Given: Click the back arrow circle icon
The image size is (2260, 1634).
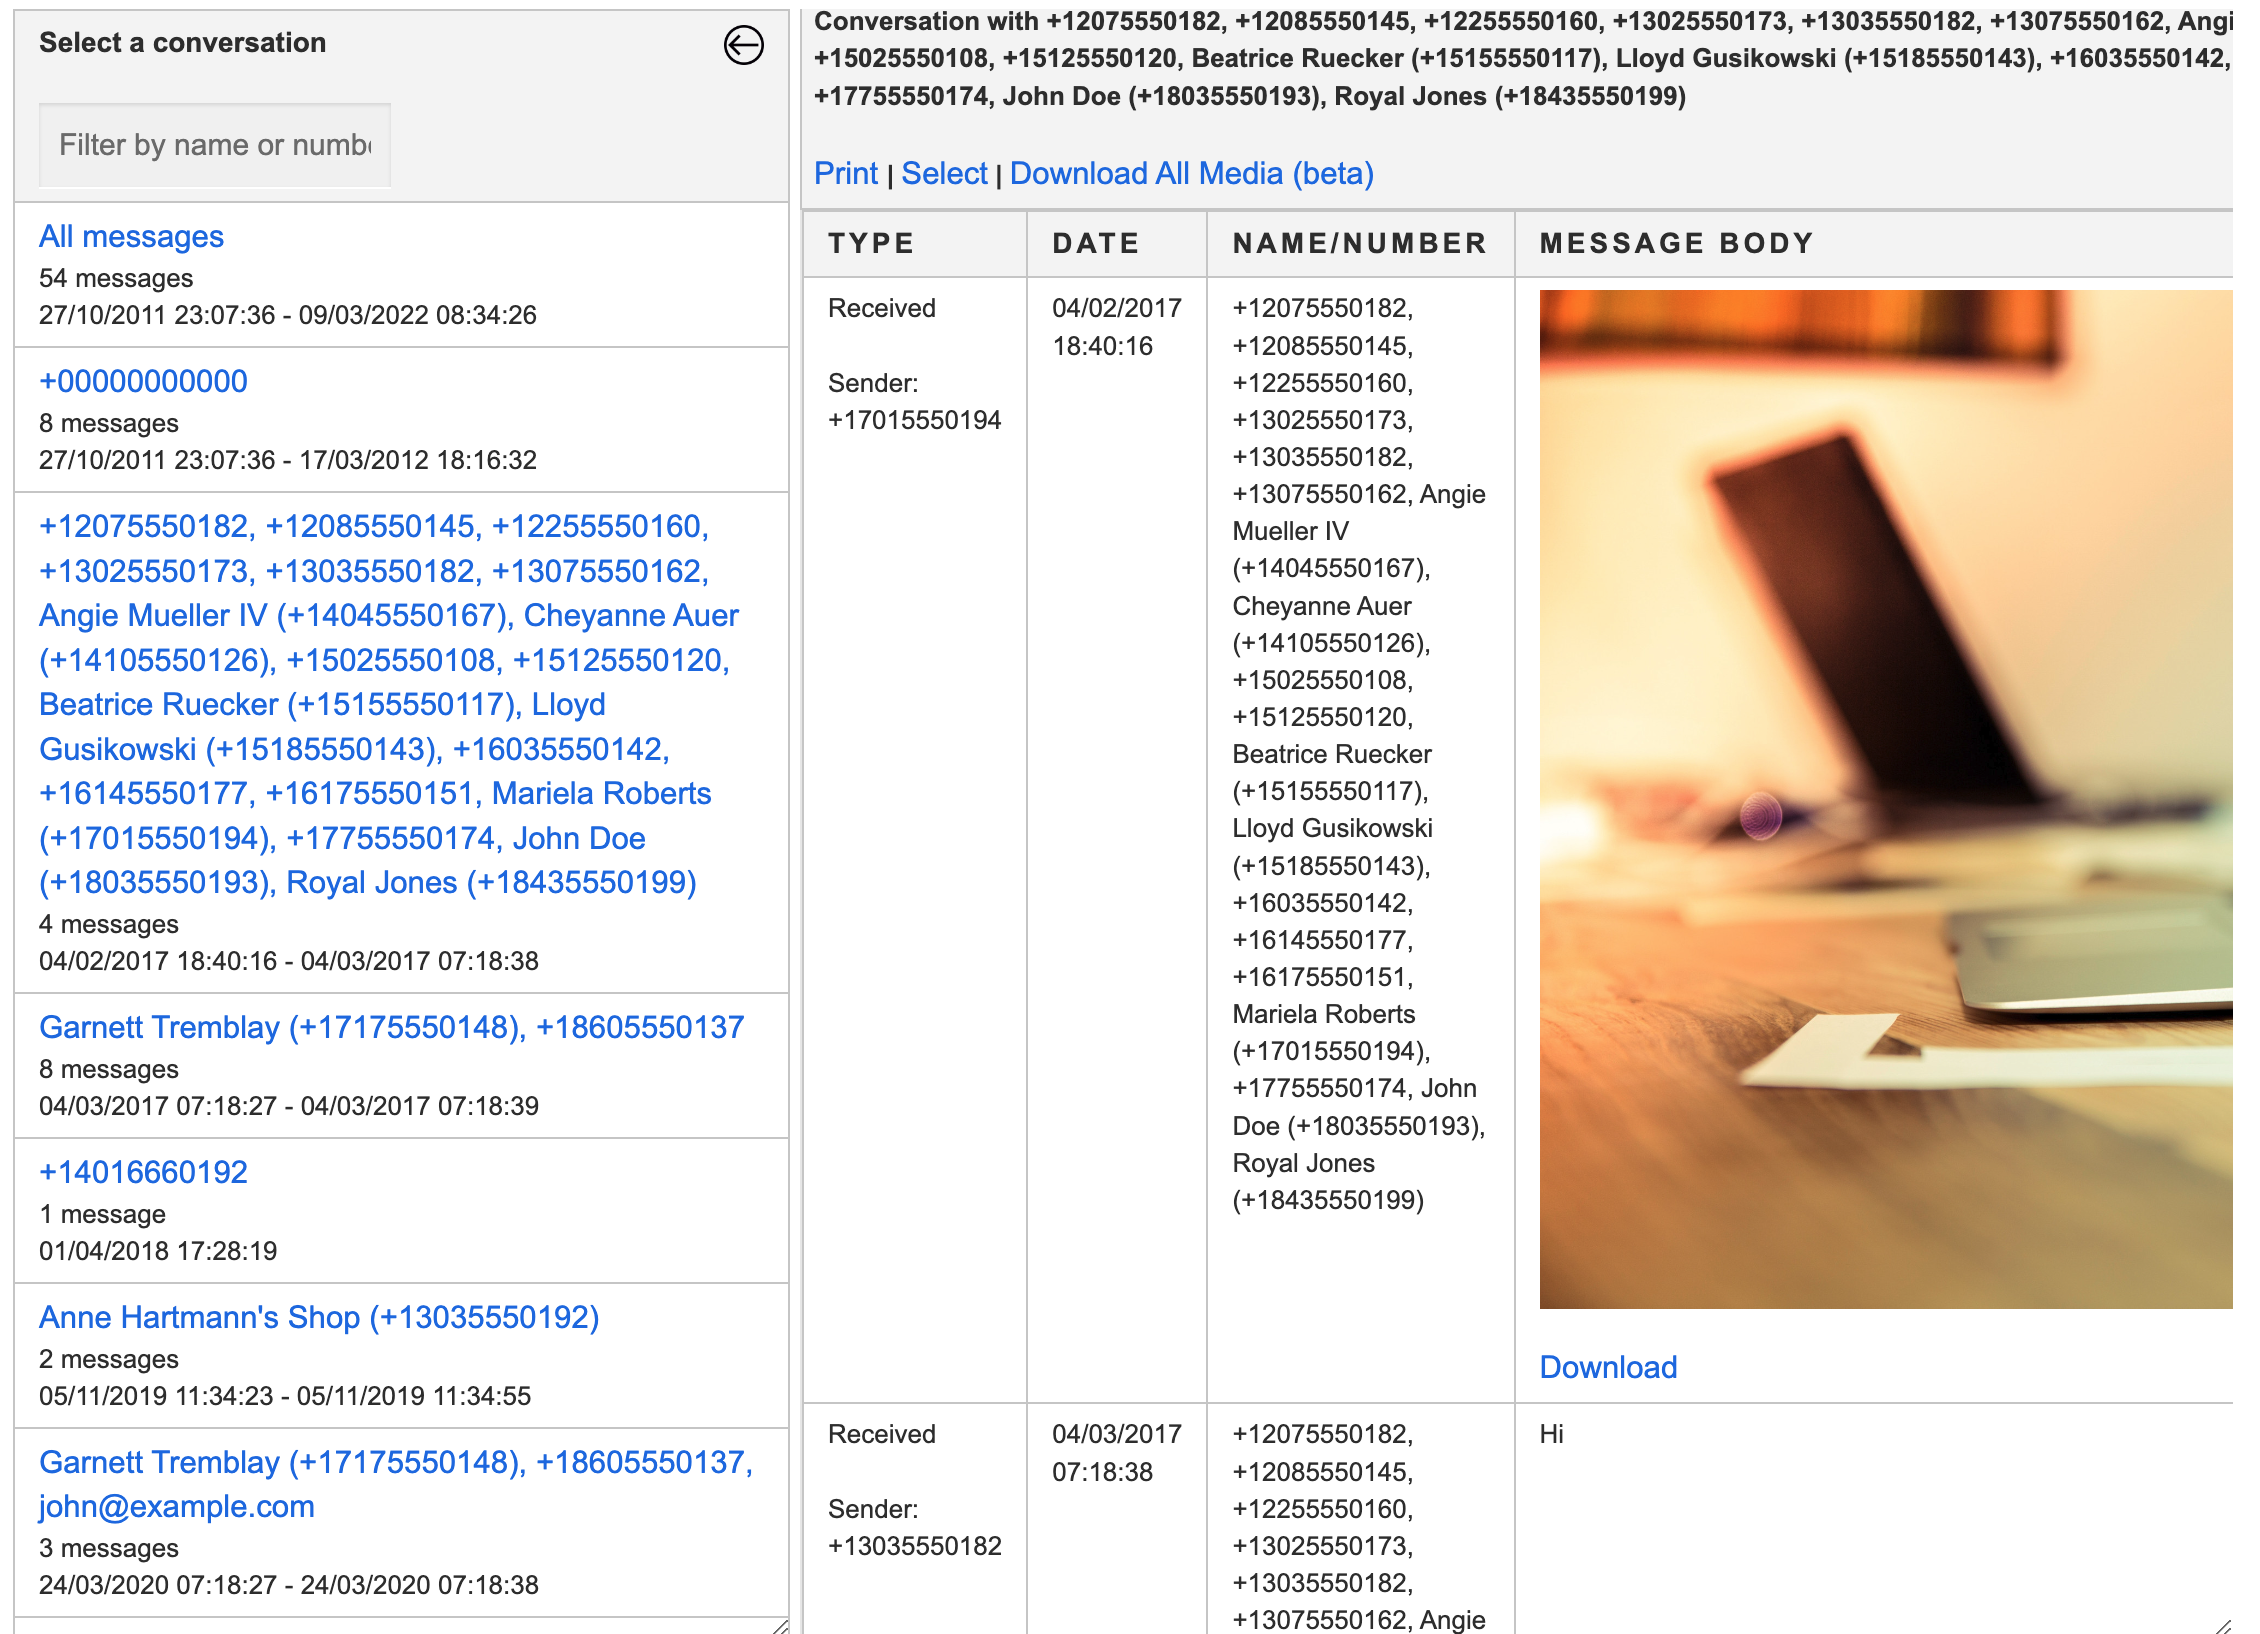Looking at the screenshot, I should pos(743,45).
